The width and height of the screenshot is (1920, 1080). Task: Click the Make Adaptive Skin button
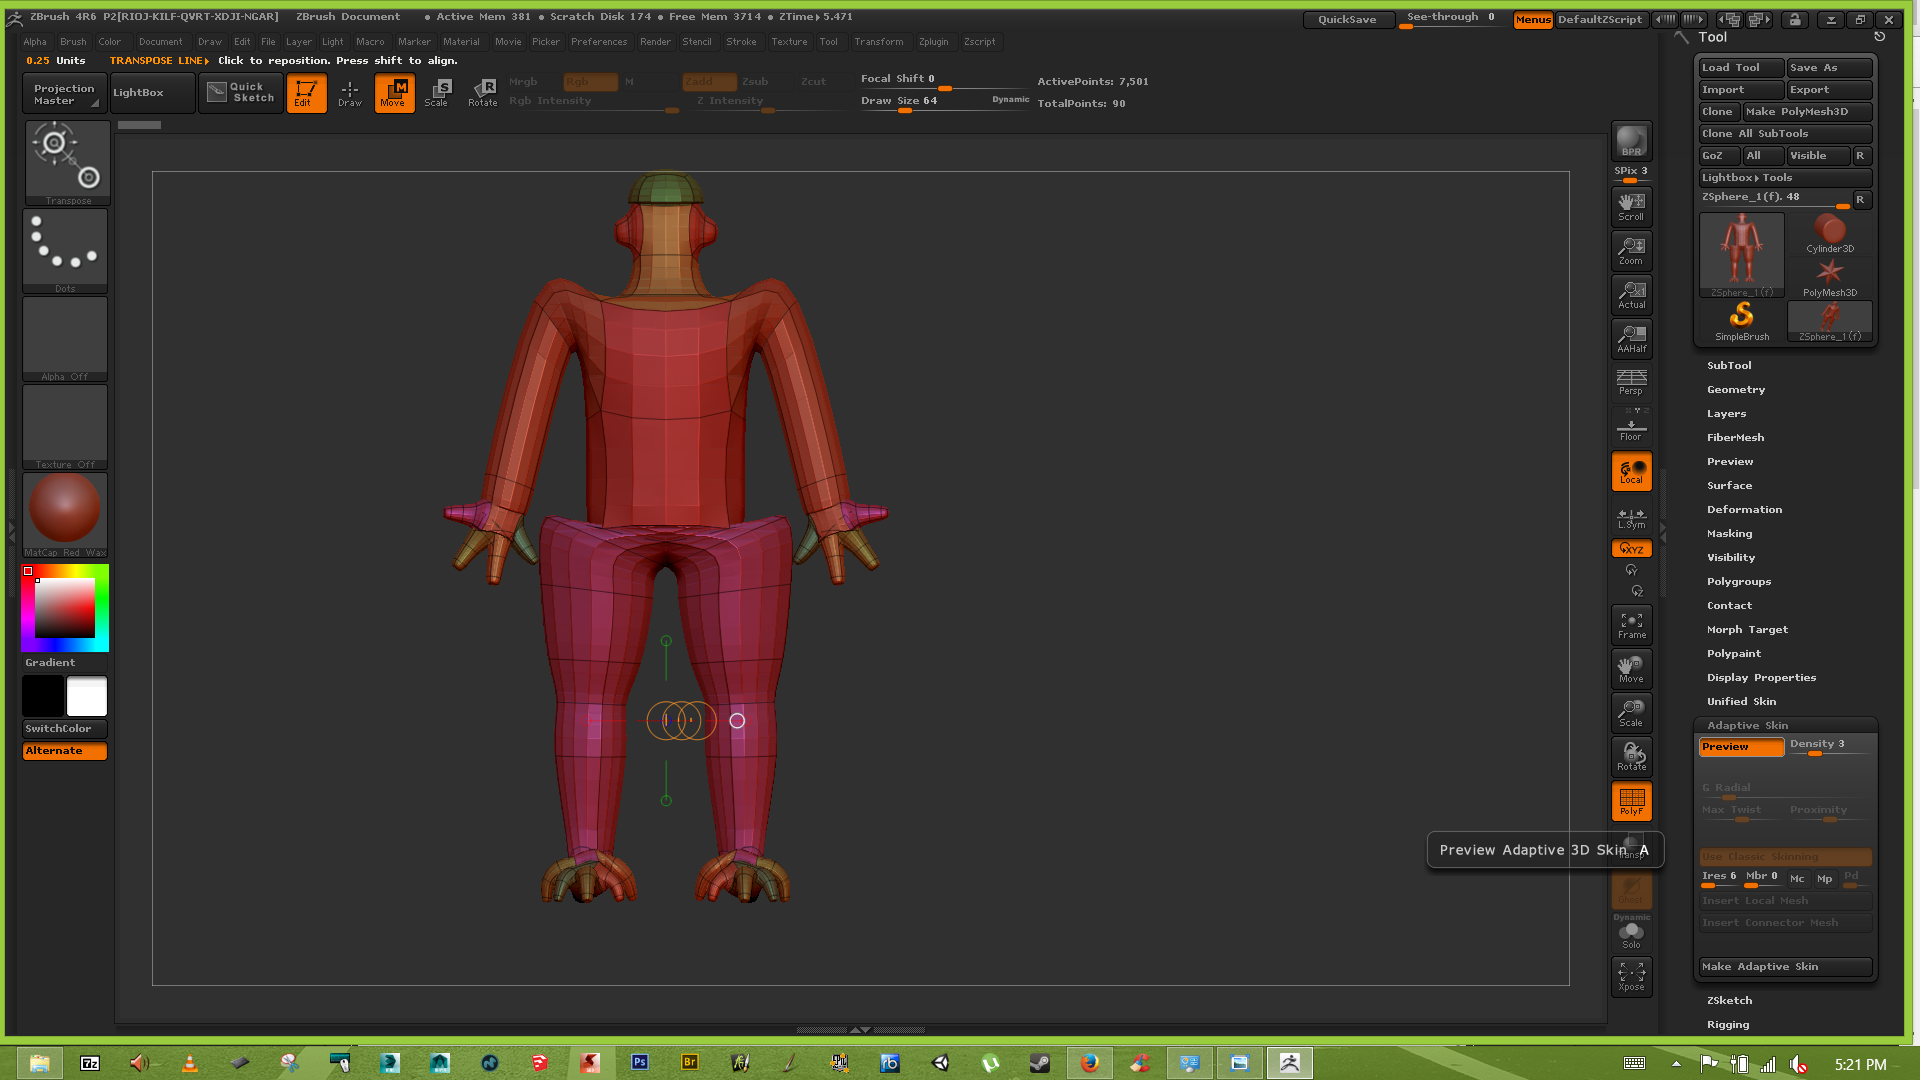tap(1784, 966)
